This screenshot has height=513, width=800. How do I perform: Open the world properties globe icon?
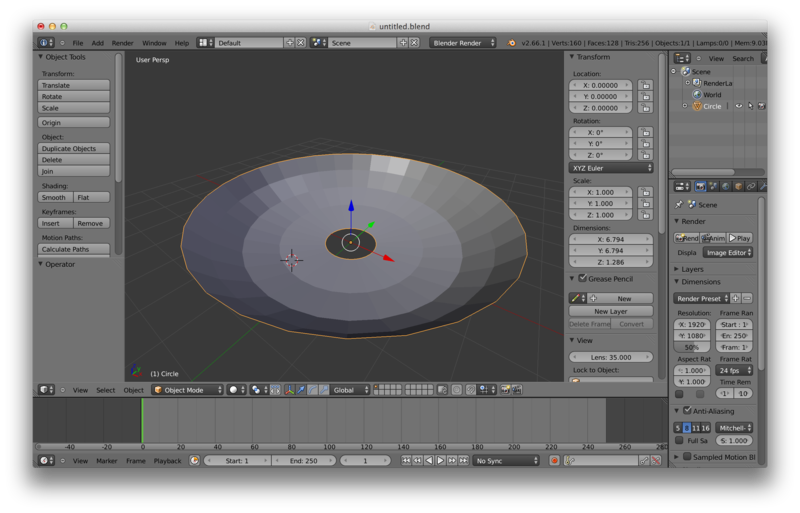(x=726, y=186)
